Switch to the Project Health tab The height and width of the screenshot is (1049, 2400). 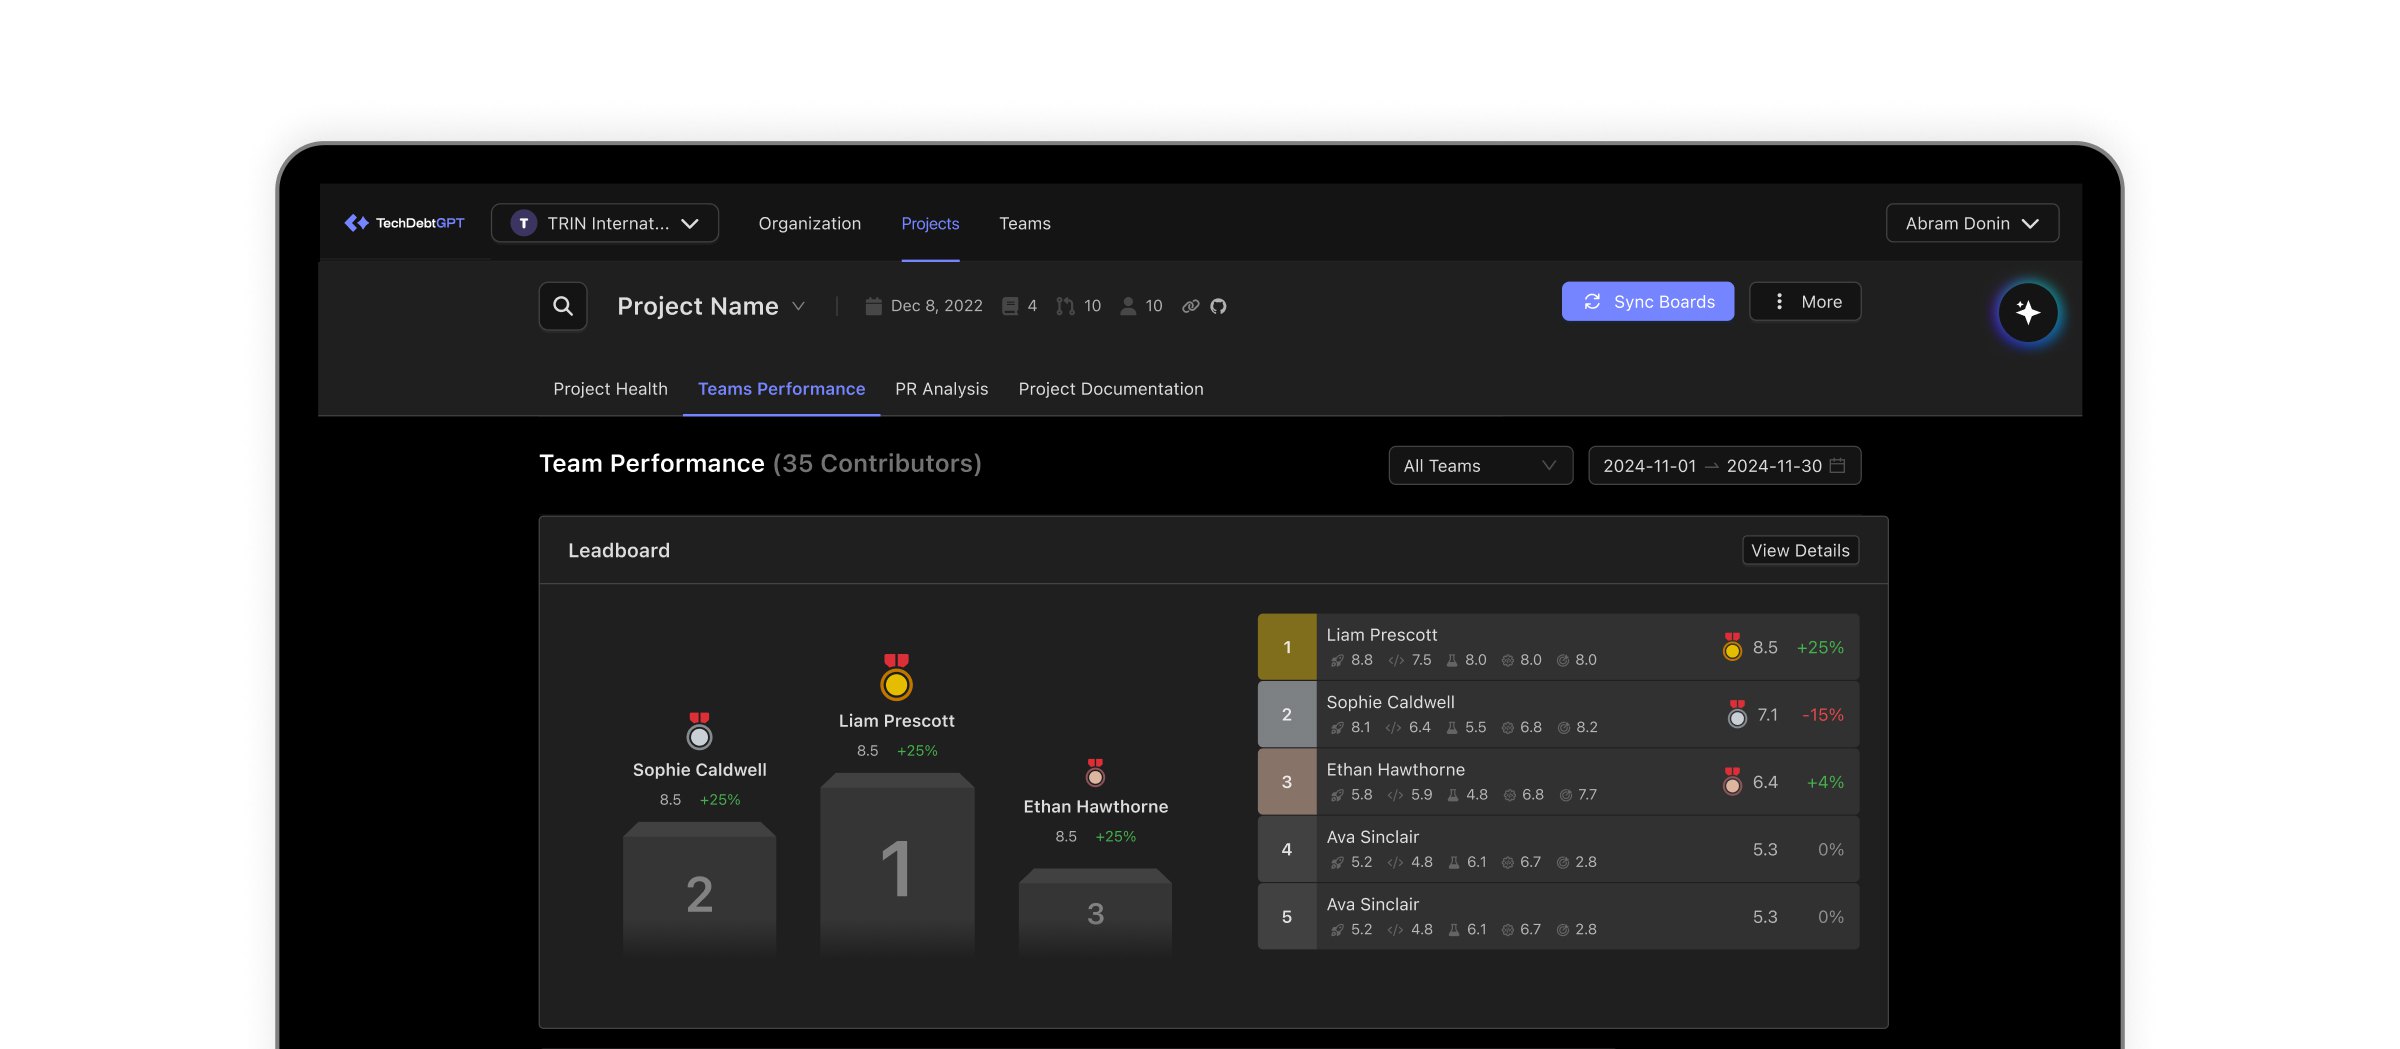tap(610, 389)
